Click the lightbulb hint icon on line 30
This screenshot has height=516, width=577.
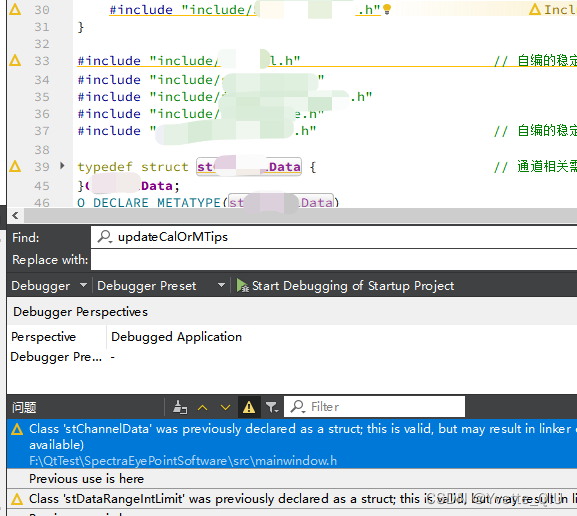click(387, 9)
